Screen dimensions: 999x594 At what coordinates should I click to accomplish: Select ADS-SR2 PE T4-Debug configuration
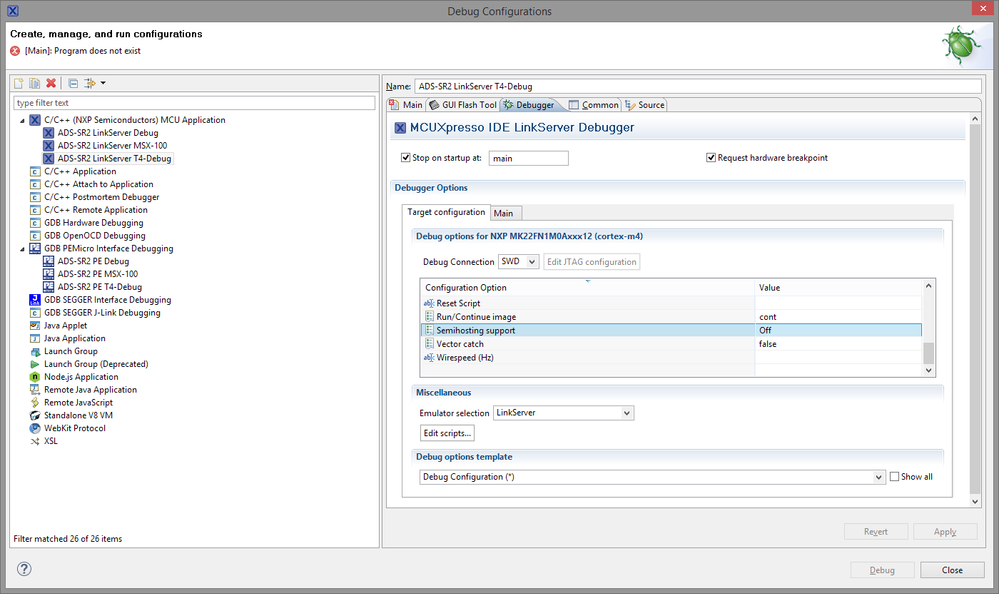pos(99,287)
